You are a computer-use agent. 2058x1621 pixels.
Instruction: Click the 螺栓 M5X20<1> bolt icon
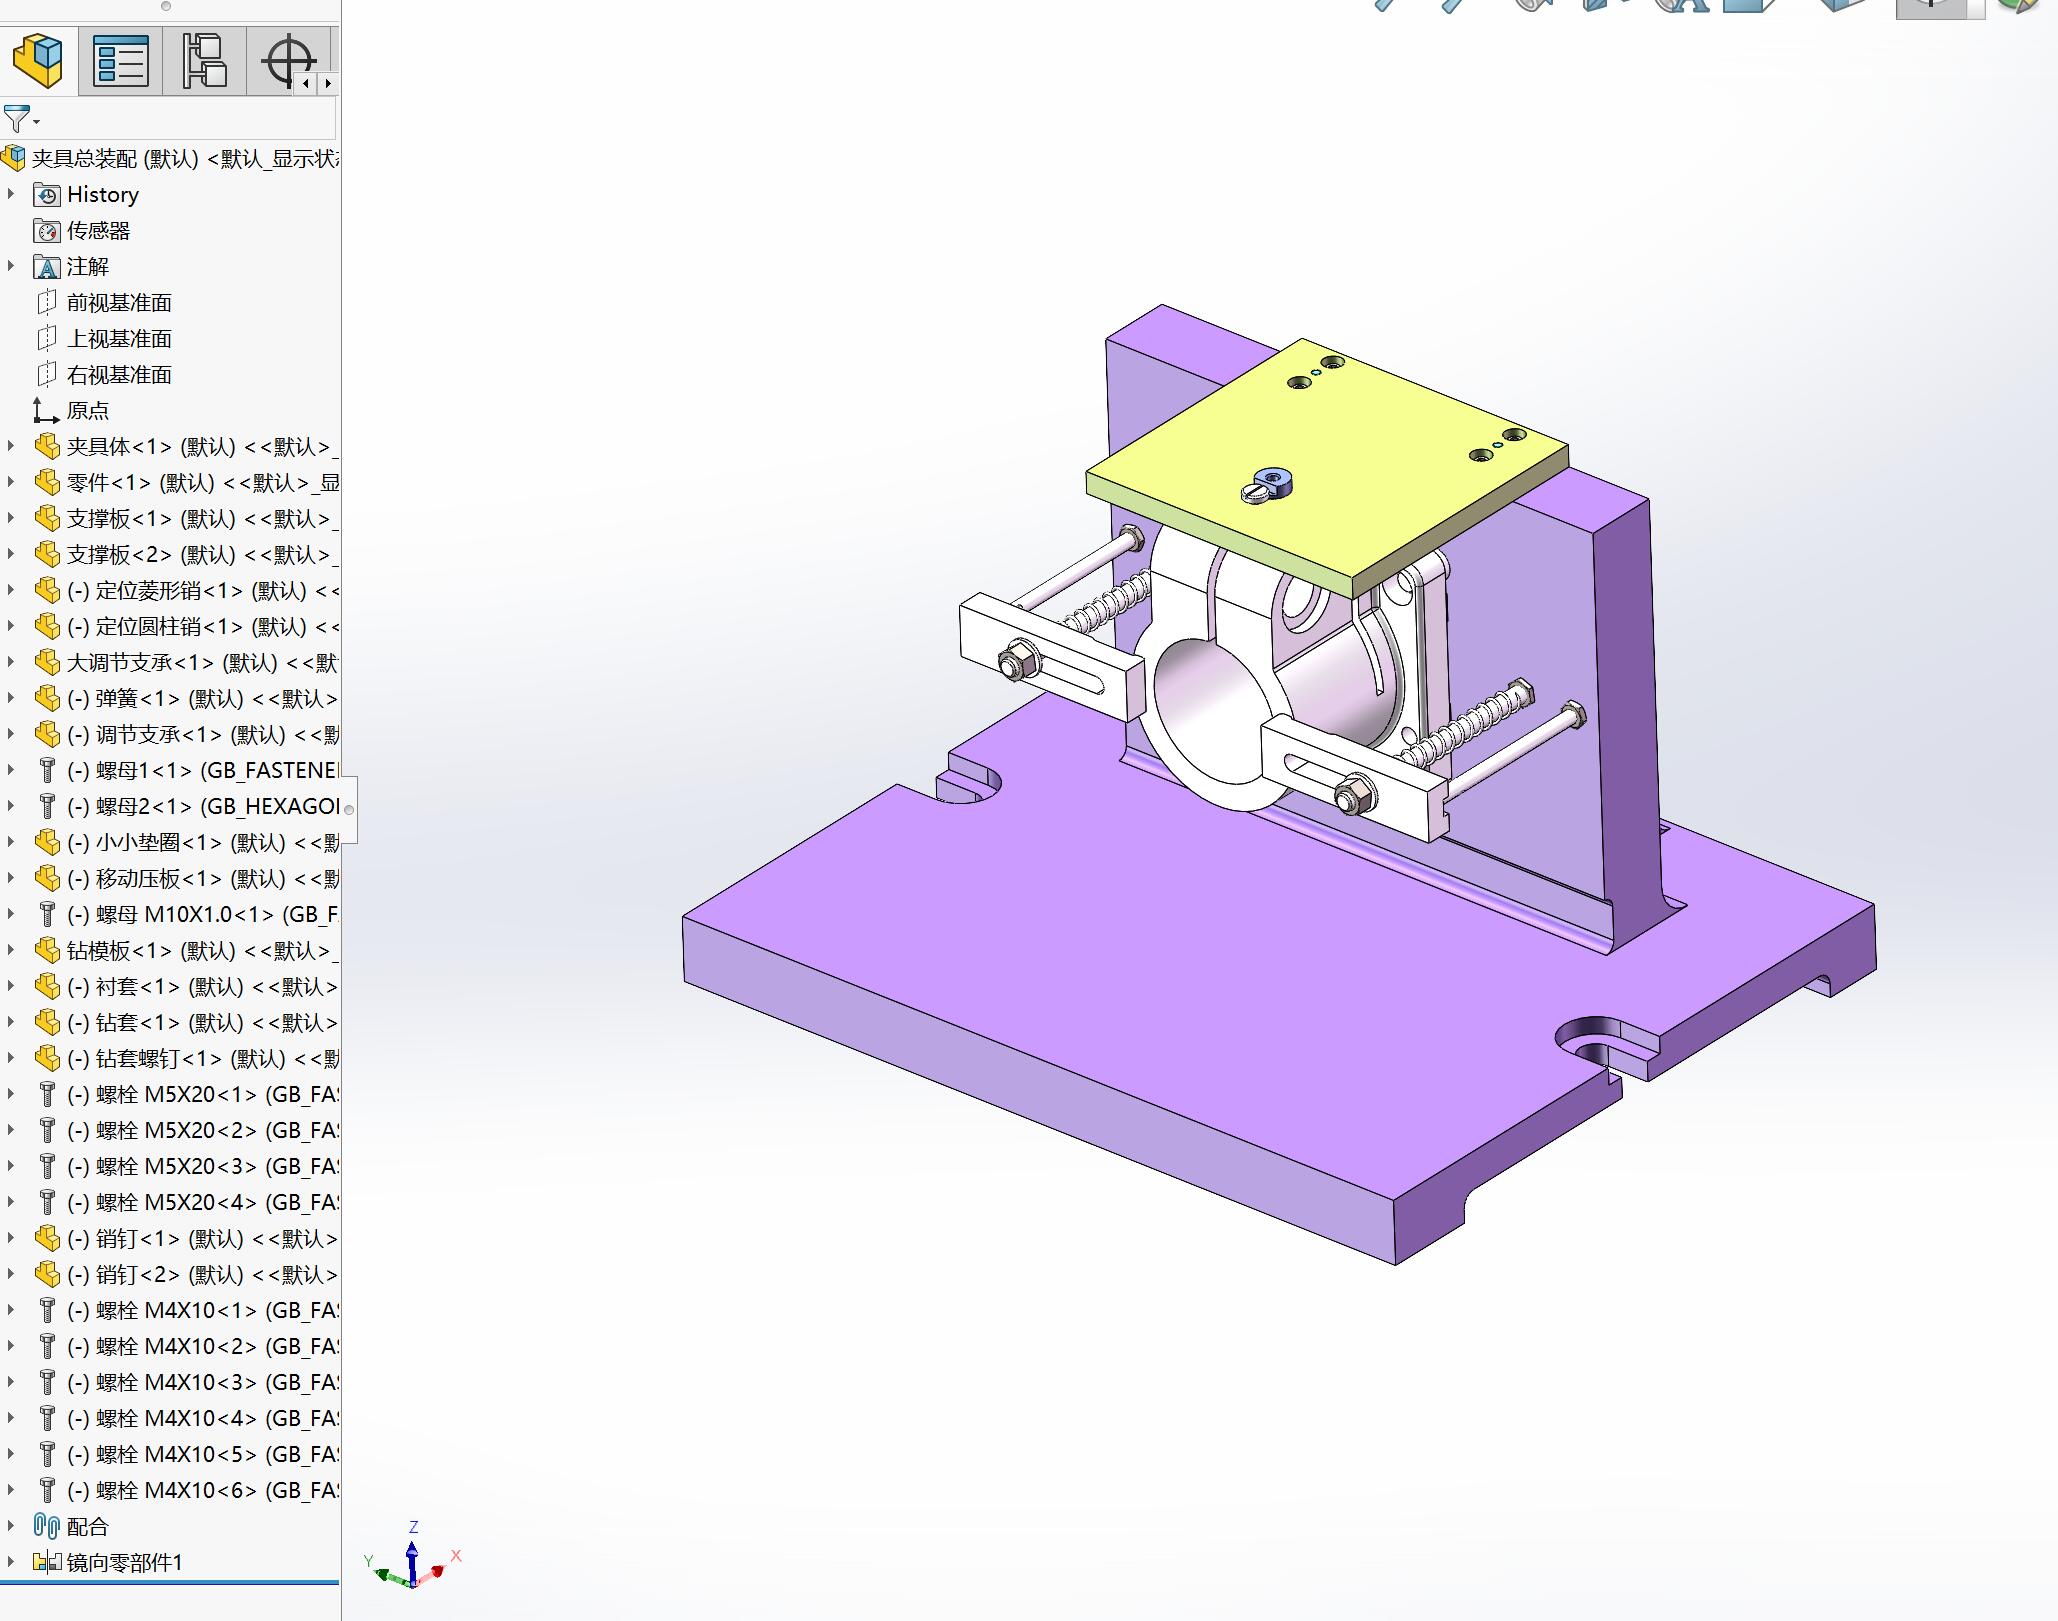(47, 1095)
